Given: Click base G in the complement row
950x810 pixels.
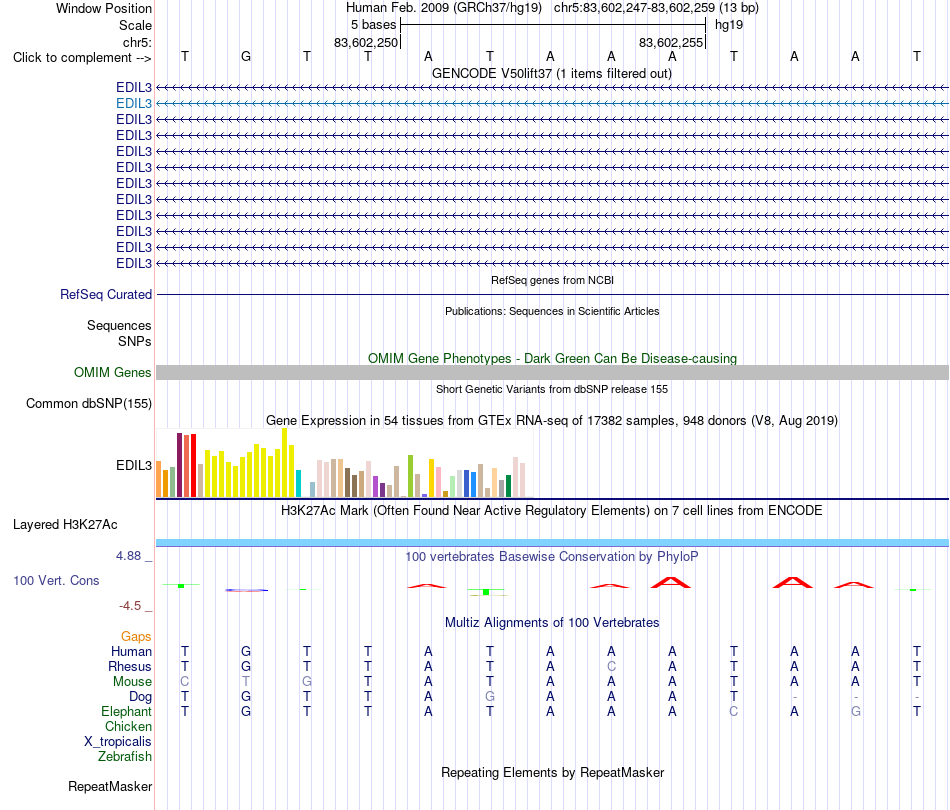Looking at the screenshot, I should (246, 56).
